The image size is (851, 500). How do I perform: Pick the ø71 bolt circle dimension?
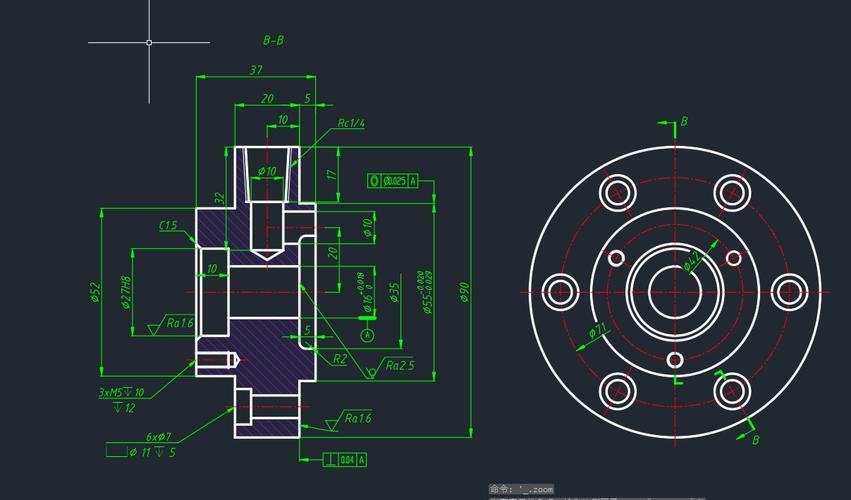(597, 331)
